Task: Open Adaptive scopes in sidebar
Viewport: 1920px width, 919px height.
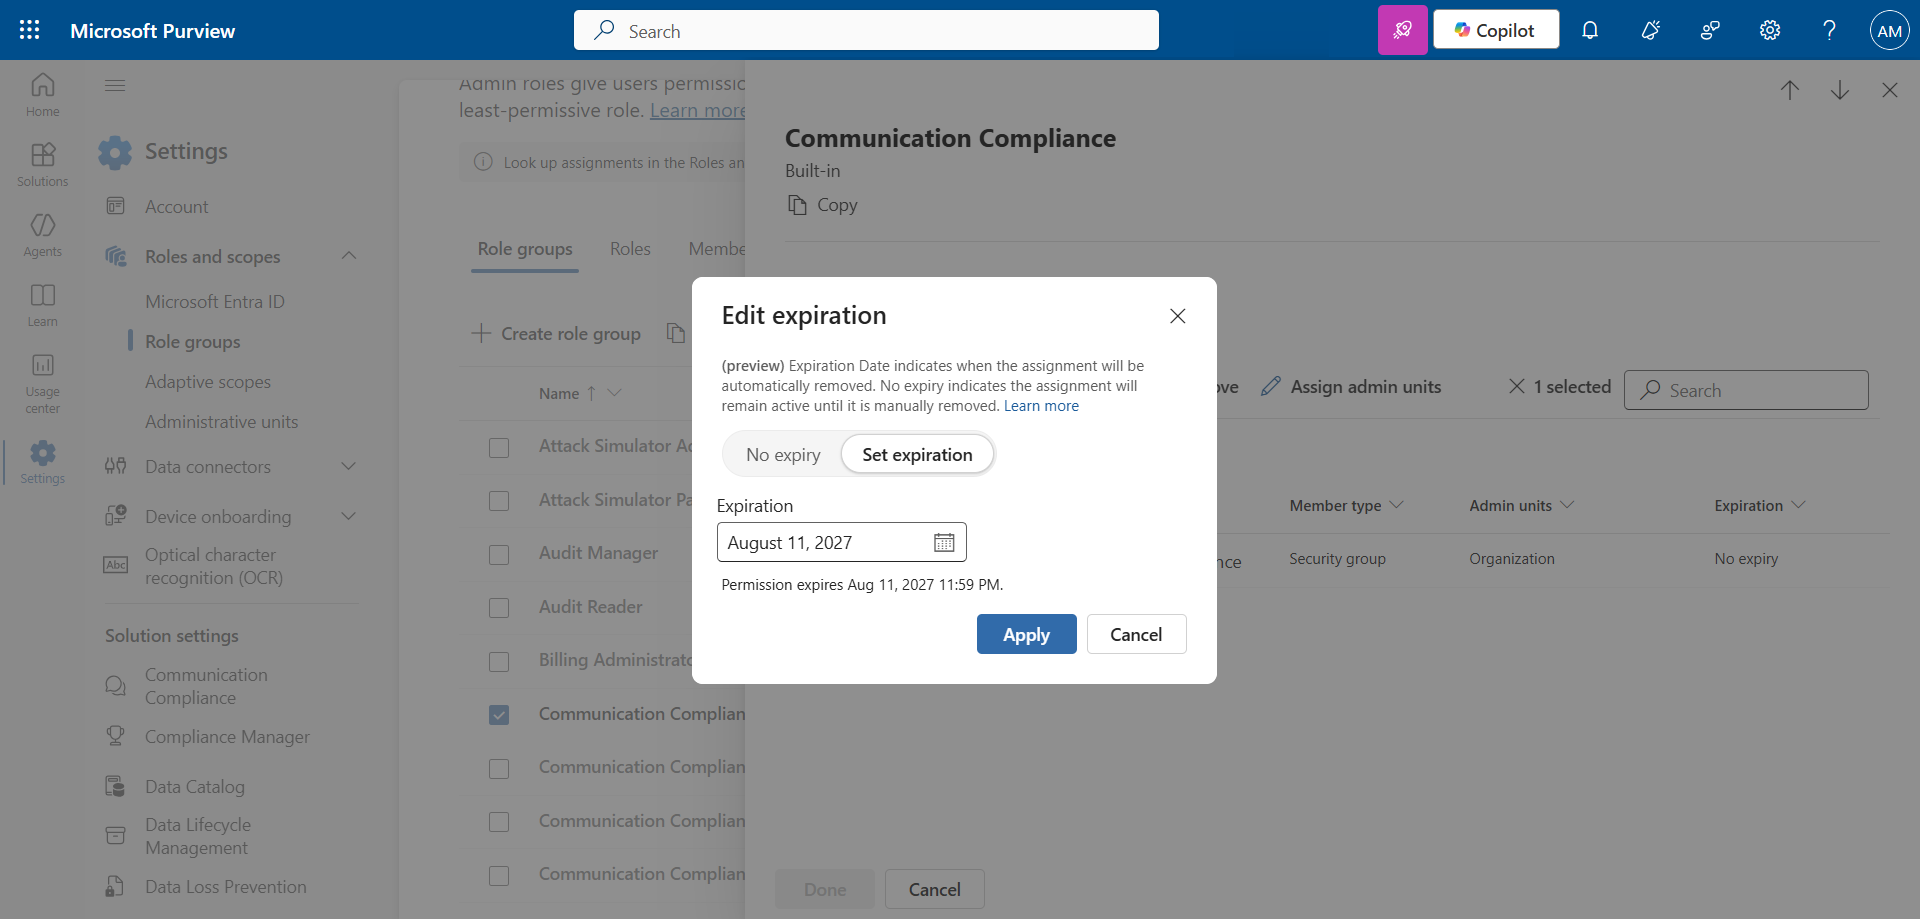Action: [208, 381]
